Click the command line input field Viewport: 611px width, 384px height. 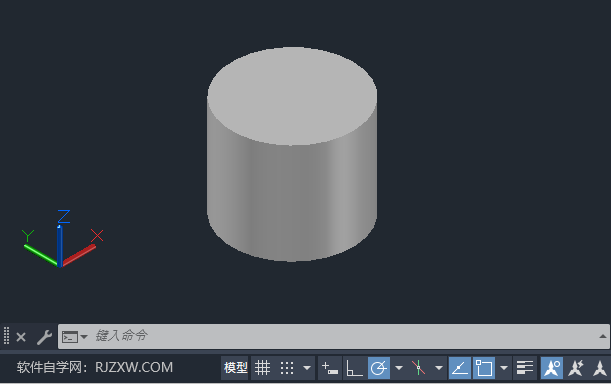(343, 336)
